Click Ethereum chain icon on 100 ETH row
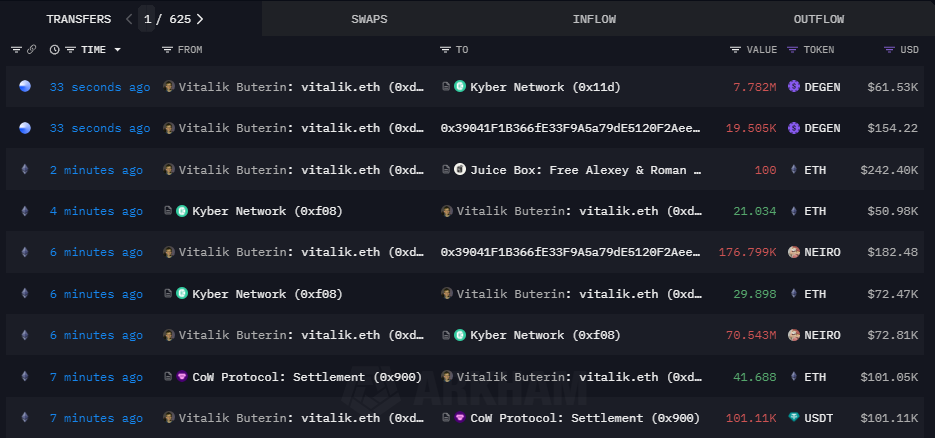Image resolution: width=935 pixels, height=438 pixels. (24, 169)
